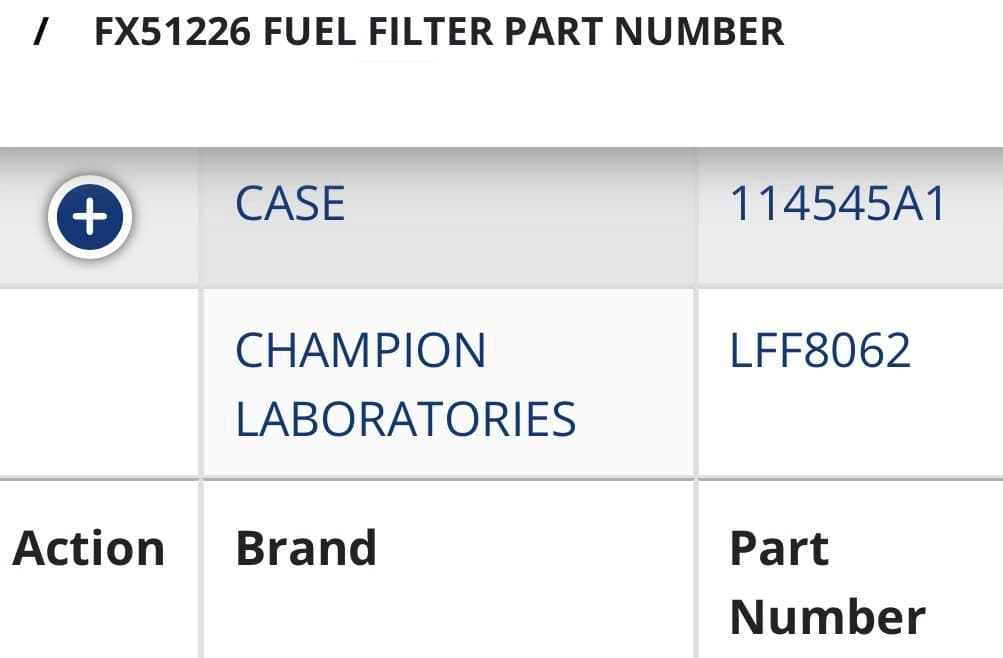Expand the CASE row plus icon
Viewport: 1003px width, 658px height.
click(x=90, y=217)
